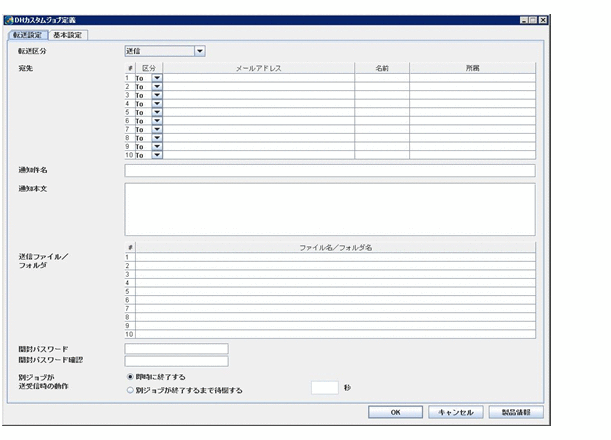Click the 開封パスワード確認 field
Image resolution: width=611 pixels, height=440 pixels.
pyautogui.click(x=176, y=361)
